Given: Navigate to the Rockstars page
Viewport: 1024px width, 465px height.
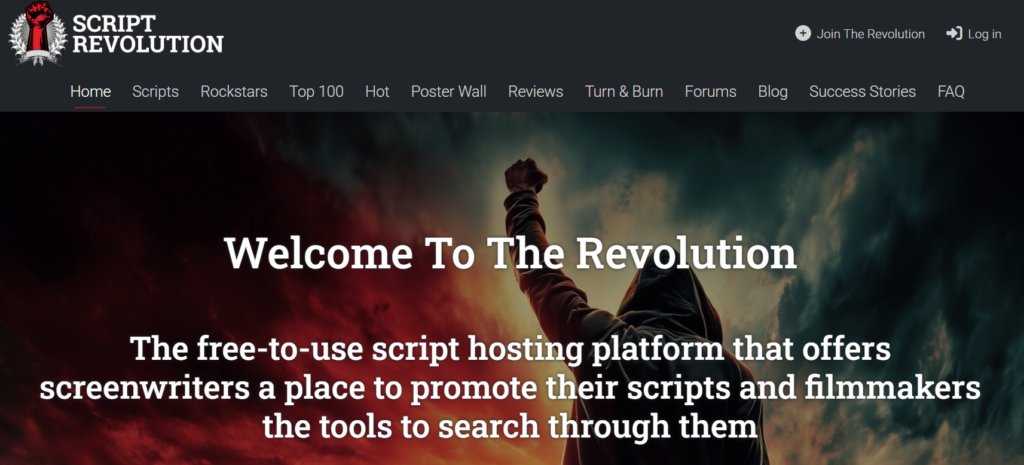Looking at the screenshot, I should (234, 91).
